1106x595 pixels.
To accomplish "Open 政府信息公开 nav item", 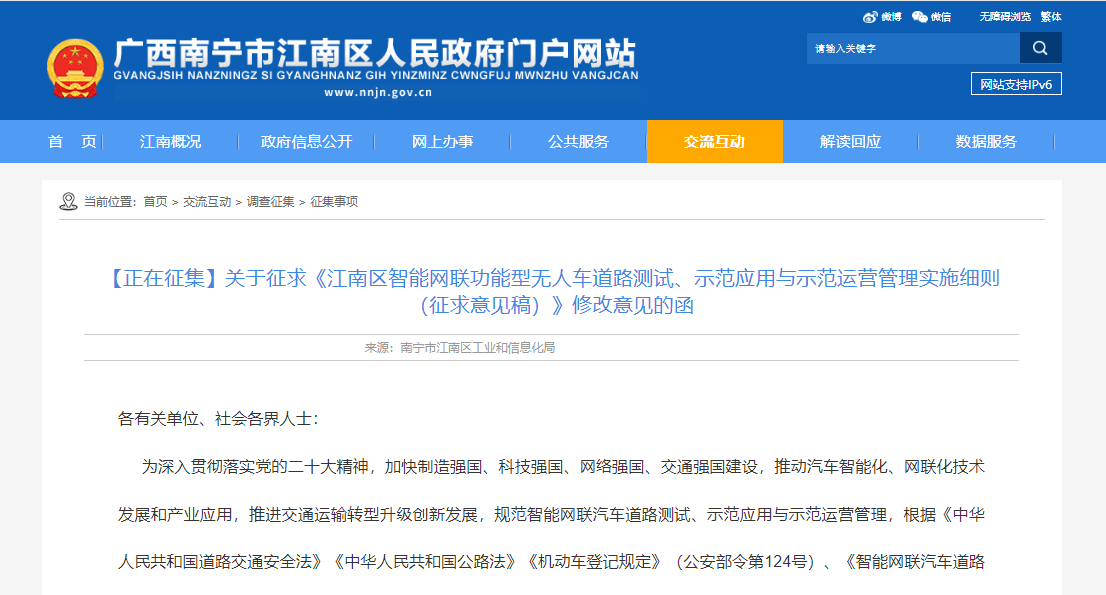I will 306,142.
